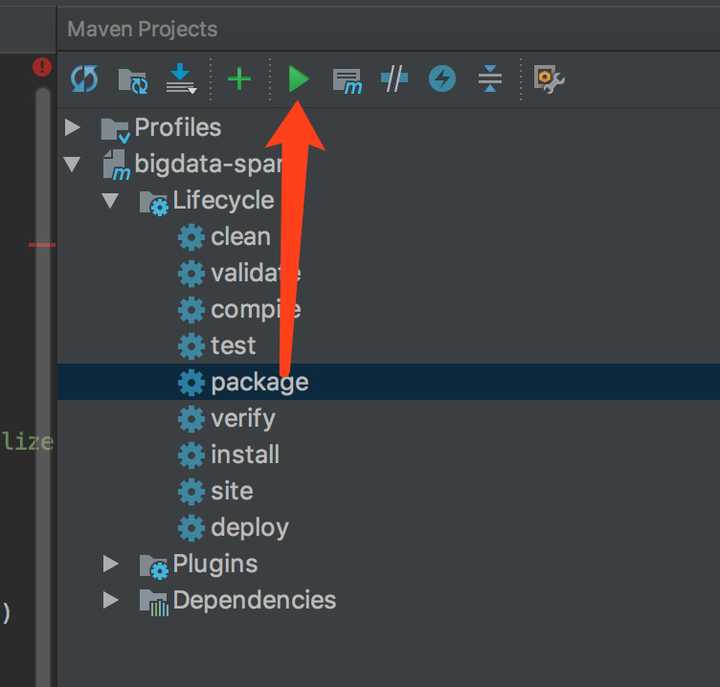The image size is (720, 687).
Task: Add a Maven project with plus icon
Action: point(239,79)
